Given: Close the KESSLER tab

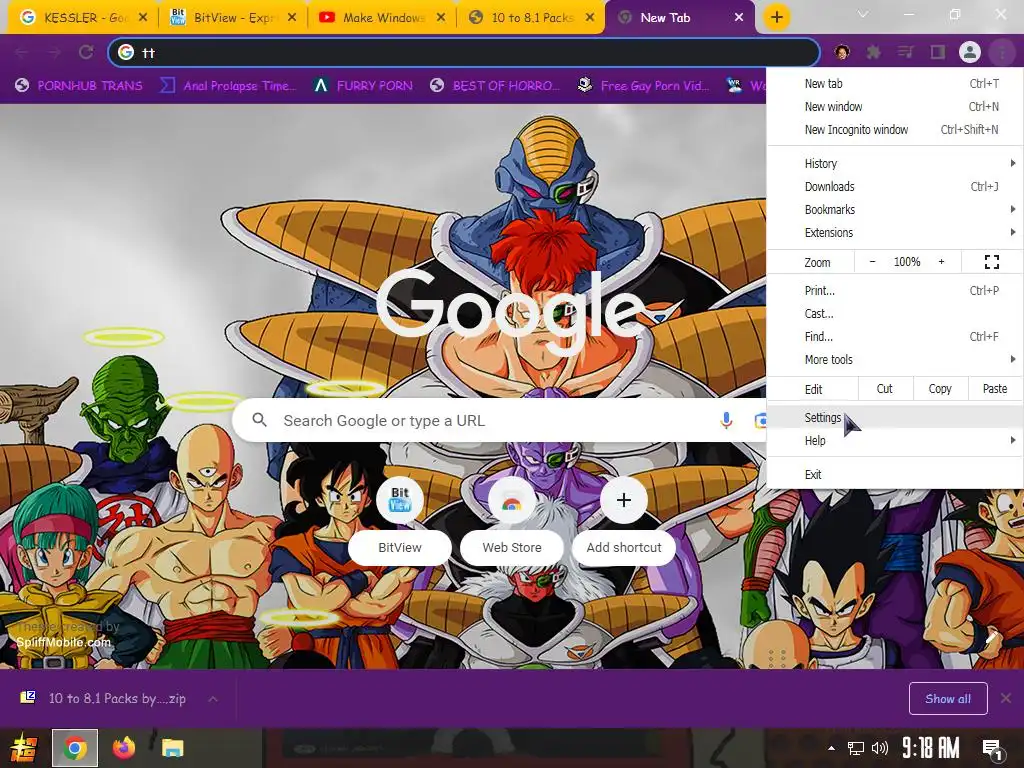Looking at the screenshot, I should coord(142,18).
